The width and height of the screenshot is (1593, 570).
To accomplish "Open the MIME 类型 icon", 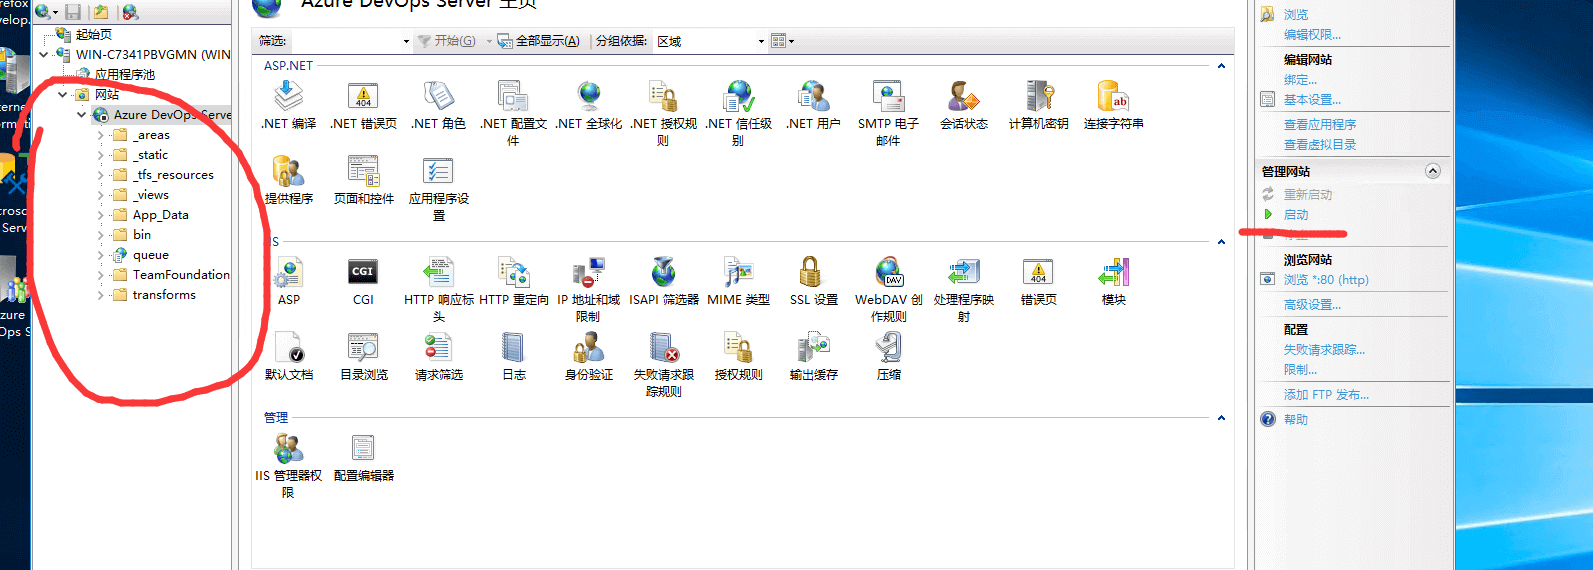I will tap(738, 273).
